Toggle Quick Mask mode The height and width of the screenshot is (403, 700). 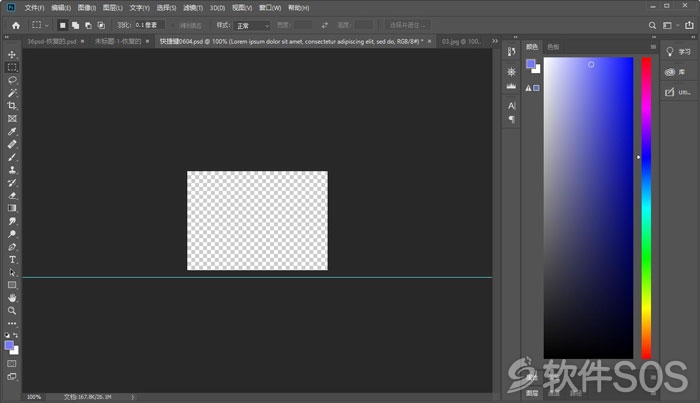pyautogui.click(x=12, y=364)
